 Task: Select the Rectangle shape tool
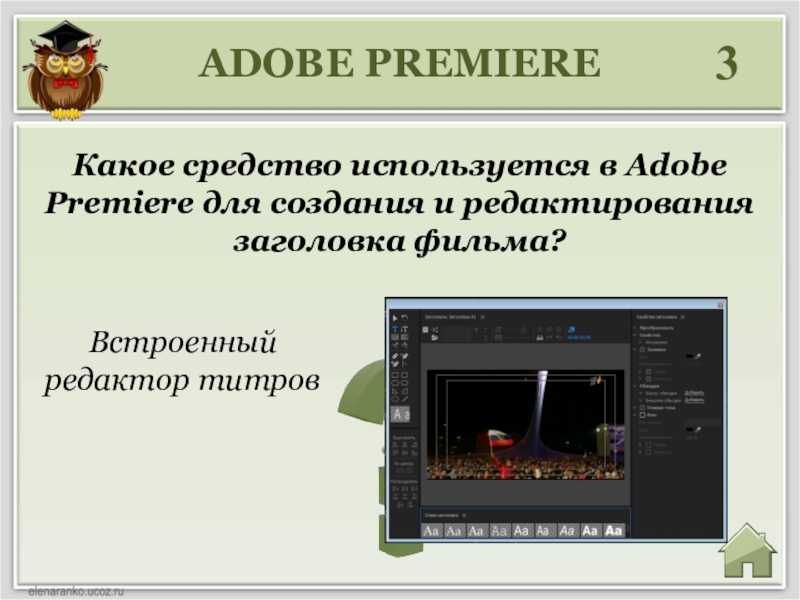[x=395, y=375]
